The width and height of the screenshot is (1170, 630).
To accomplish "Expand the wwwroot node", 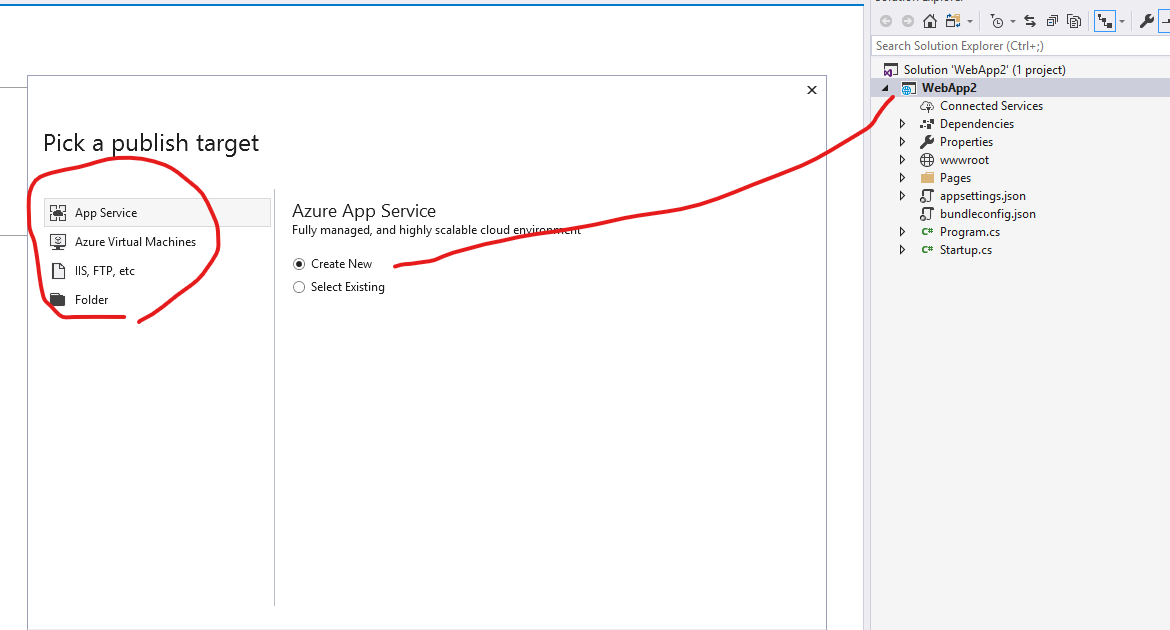I will 902,159.
